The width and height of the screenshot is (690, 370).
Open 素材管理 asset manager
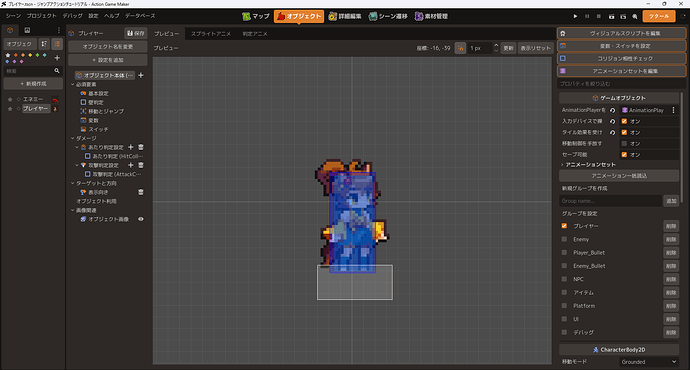[x=431, y=16]
